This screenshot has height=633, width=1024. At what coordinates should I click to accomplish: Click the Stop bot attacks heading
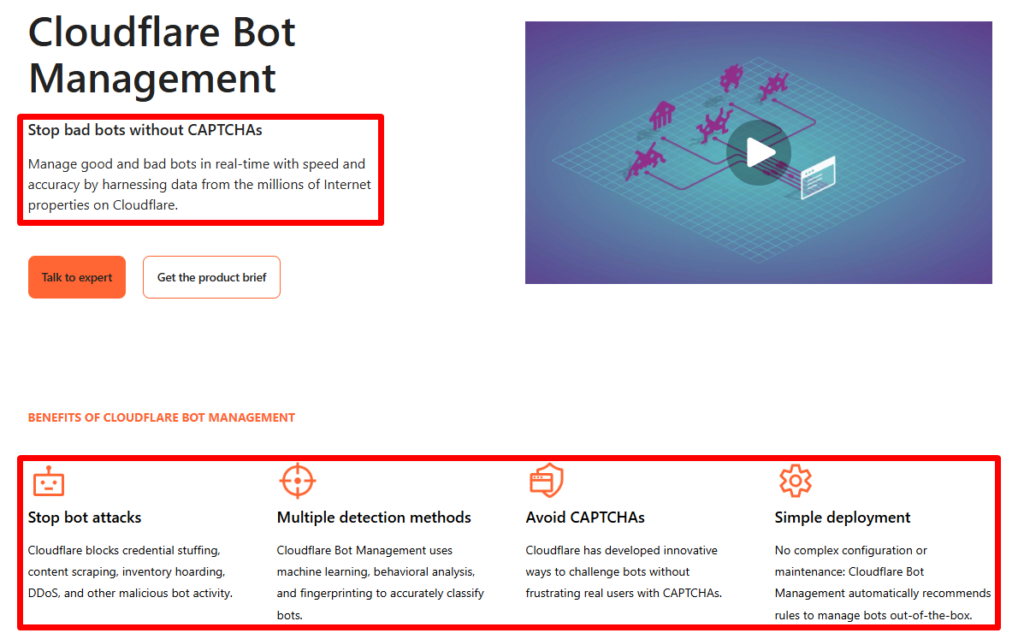point(84,517)
